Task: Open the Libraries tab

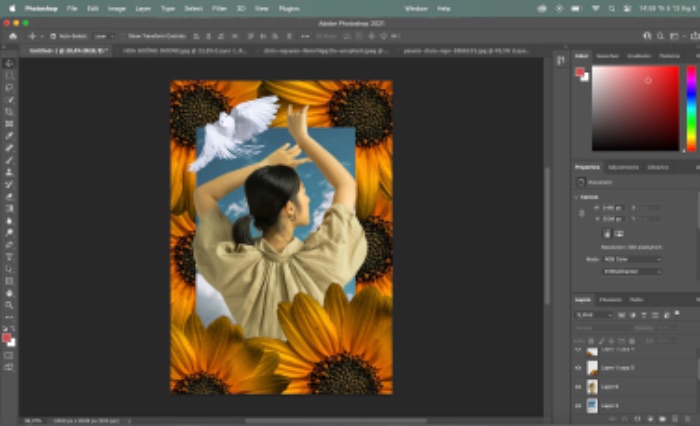Action: pyautogui.click(x=658, y=167)
